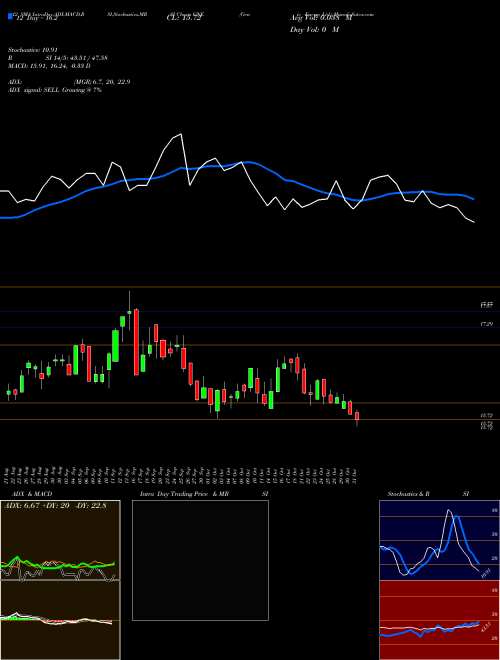Click the 'Stochastics & R' panel title
Image resolution: width=500 pixels, height=660 pixels.
click(x=409, y=494)
